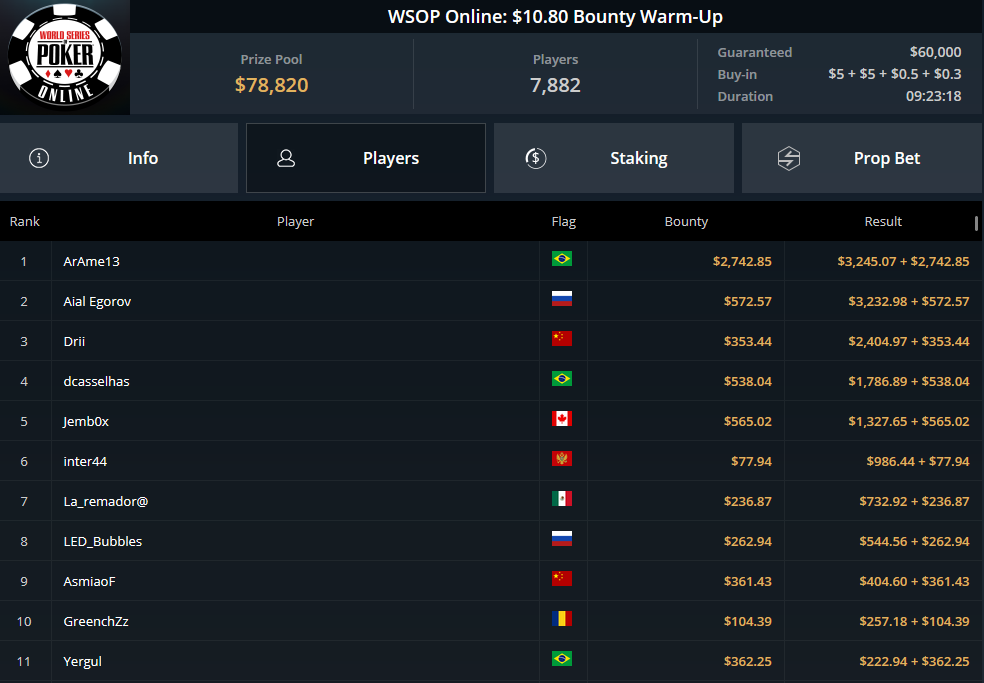Click the Result column header
Viewport: 984px width, 683px height.
[x=883, y=222]
